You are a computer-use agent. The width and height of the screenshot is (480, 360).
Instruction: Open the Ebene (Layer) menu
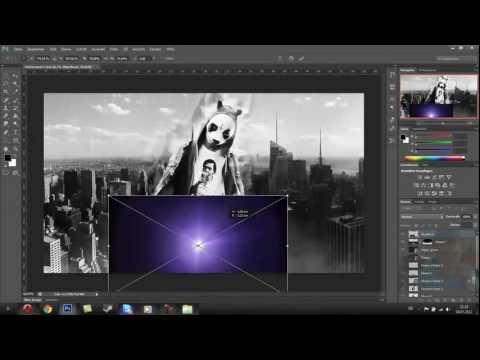tap(66, 49)
